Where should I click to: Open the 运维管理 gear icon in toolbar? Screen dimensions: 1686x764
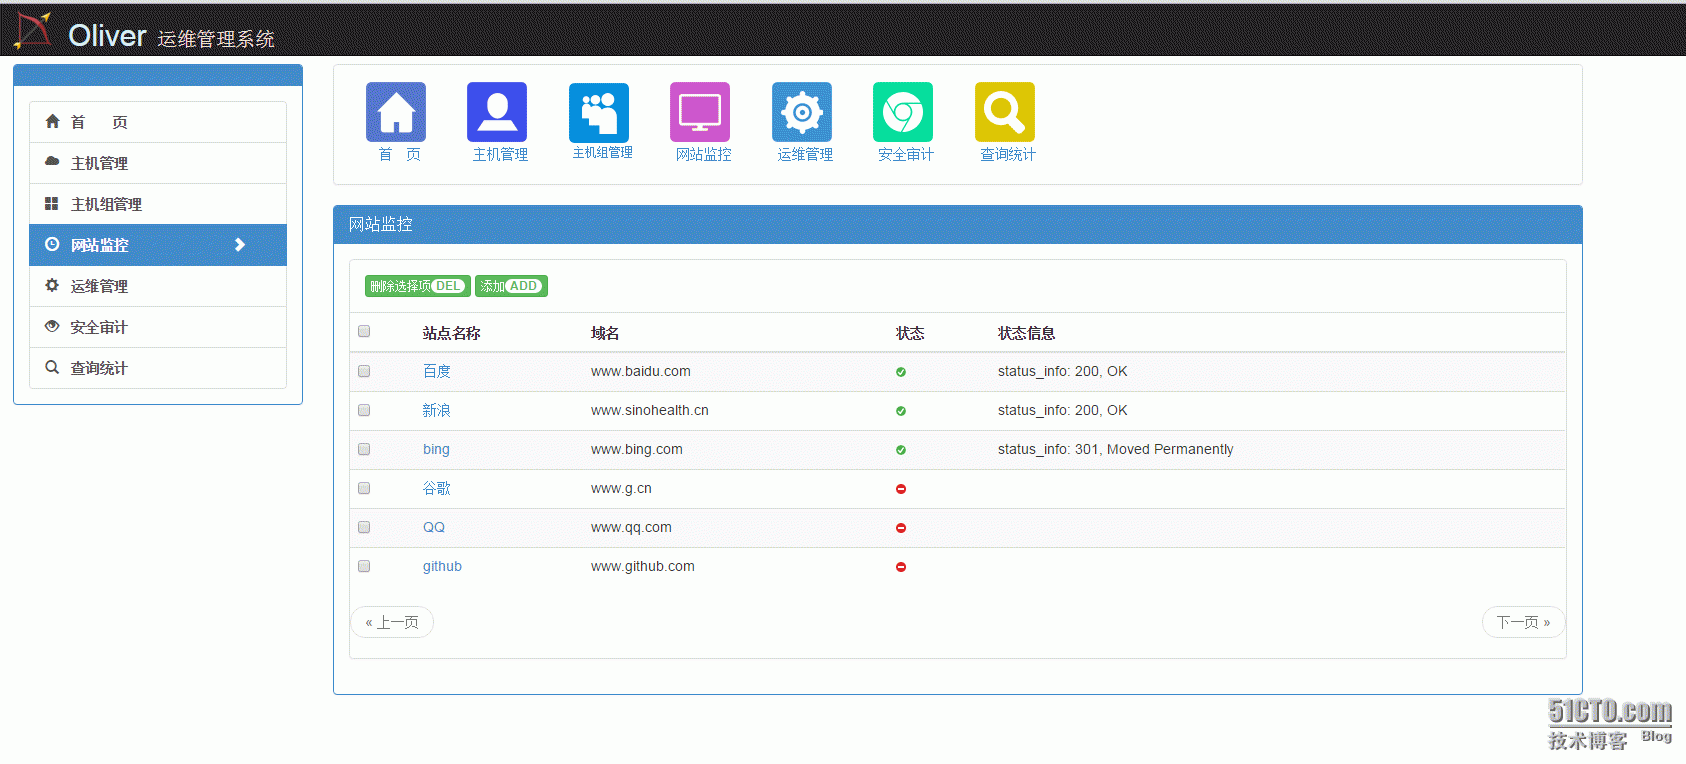pyautogui.click(x=802, y=112)
